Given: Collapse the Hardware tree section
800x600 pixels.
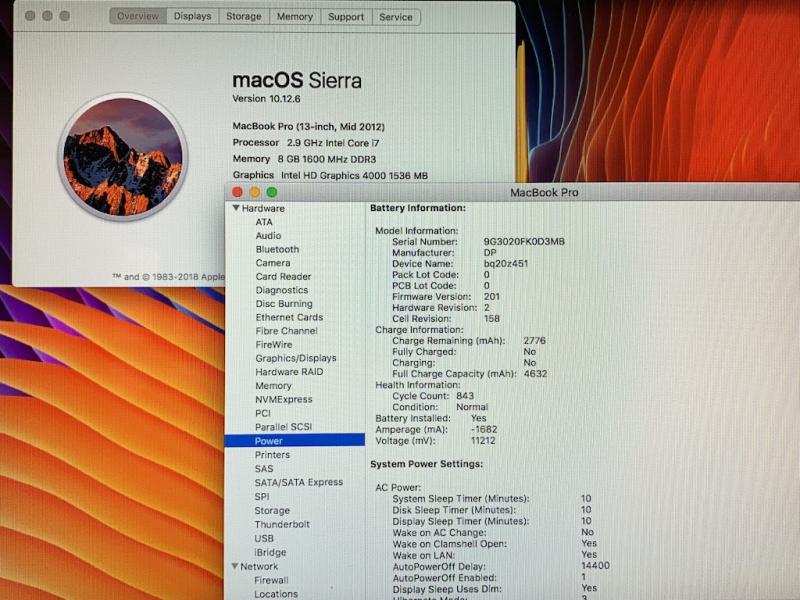Looking at the screenshot, I should click(236, 209).
